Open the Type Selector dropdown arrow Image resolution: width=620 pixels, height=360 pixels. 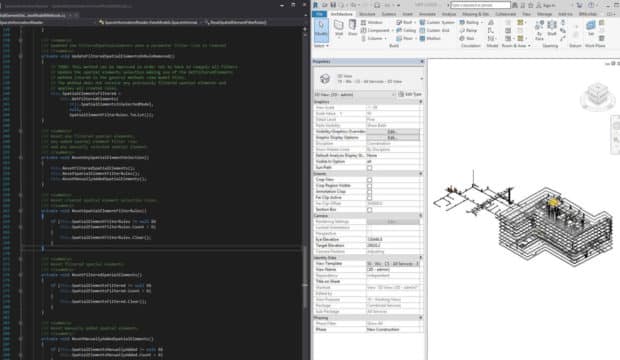(x=421, y=79)
